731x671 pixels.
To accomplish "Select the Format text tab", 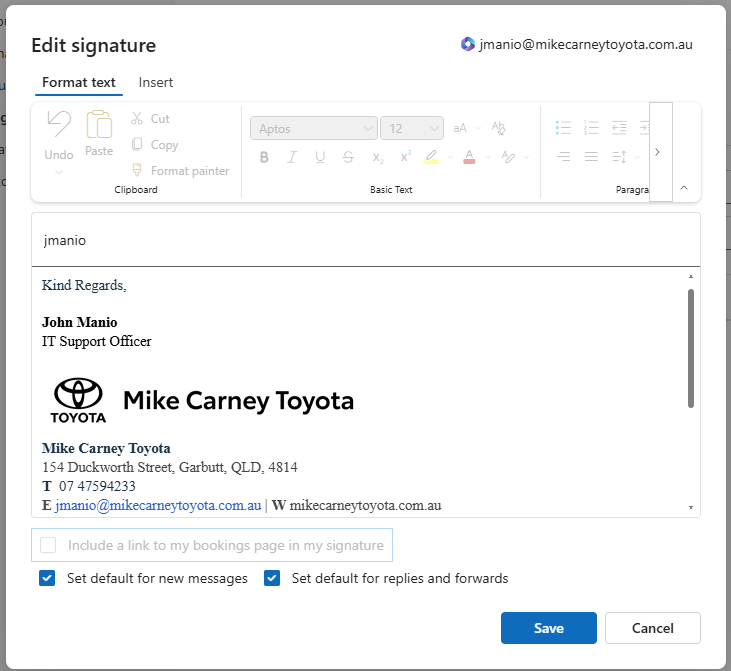I will [79, 83].
